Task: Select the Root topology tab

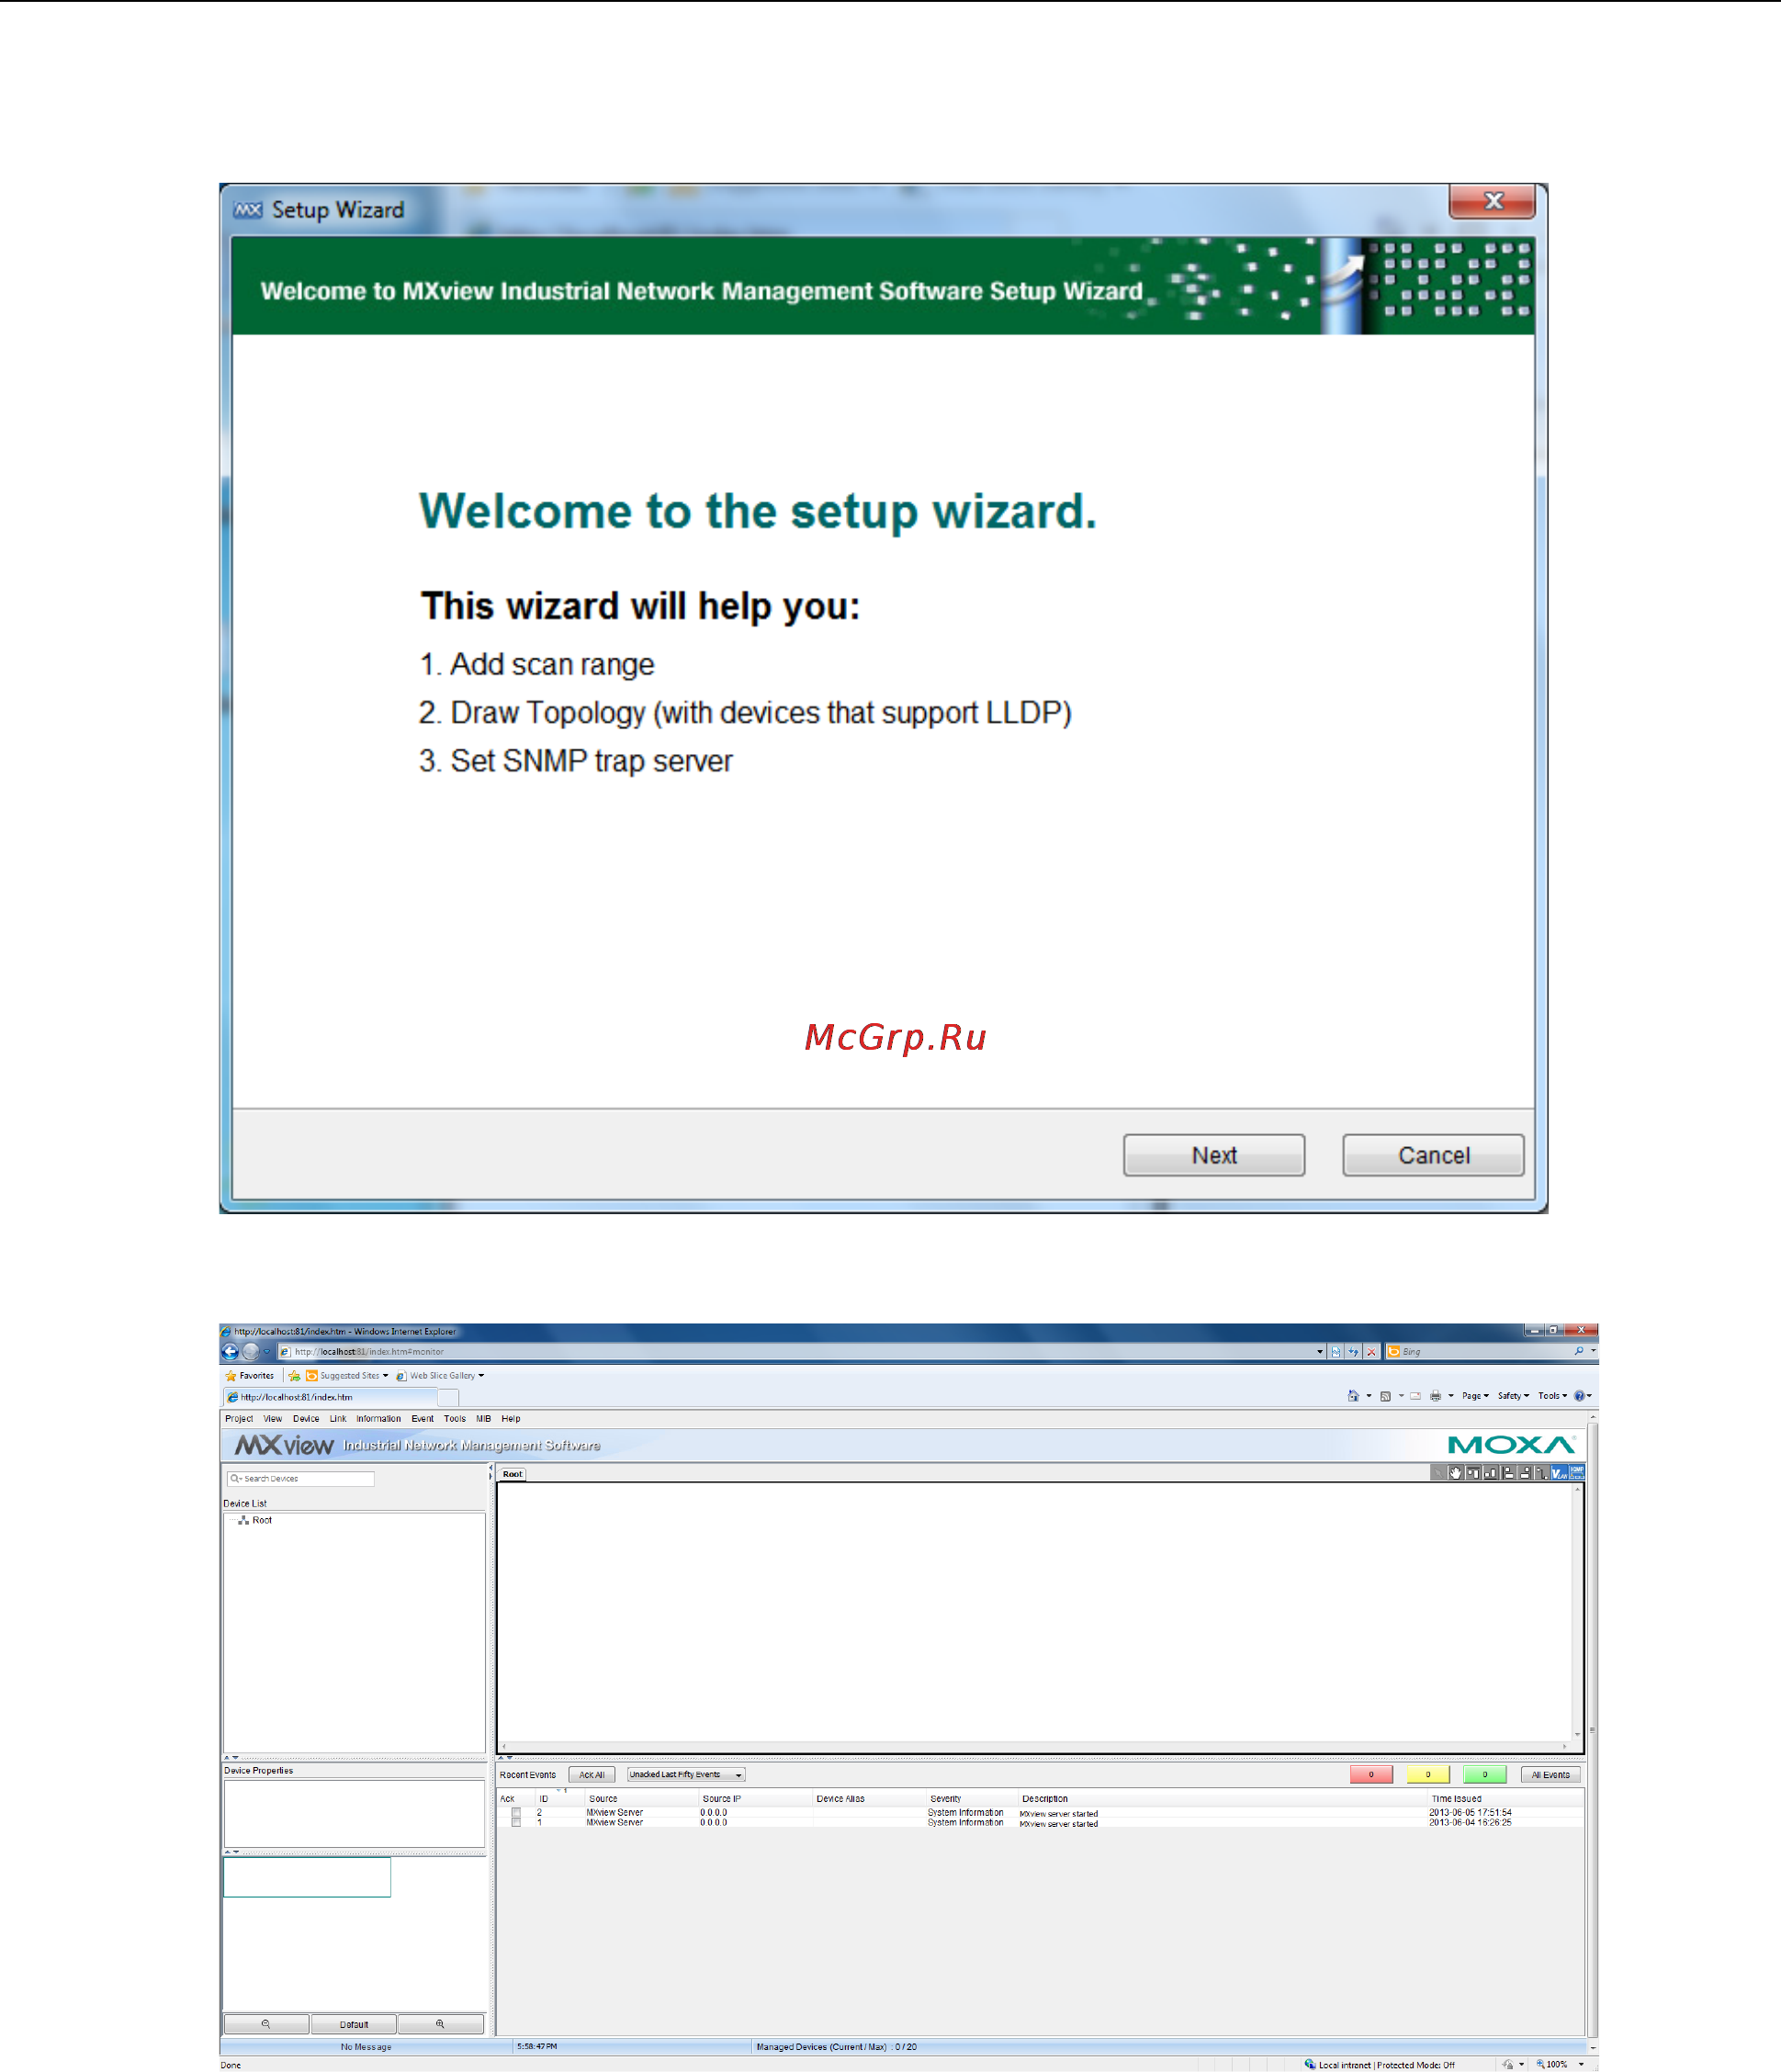Action: (x=512, y=1474)
